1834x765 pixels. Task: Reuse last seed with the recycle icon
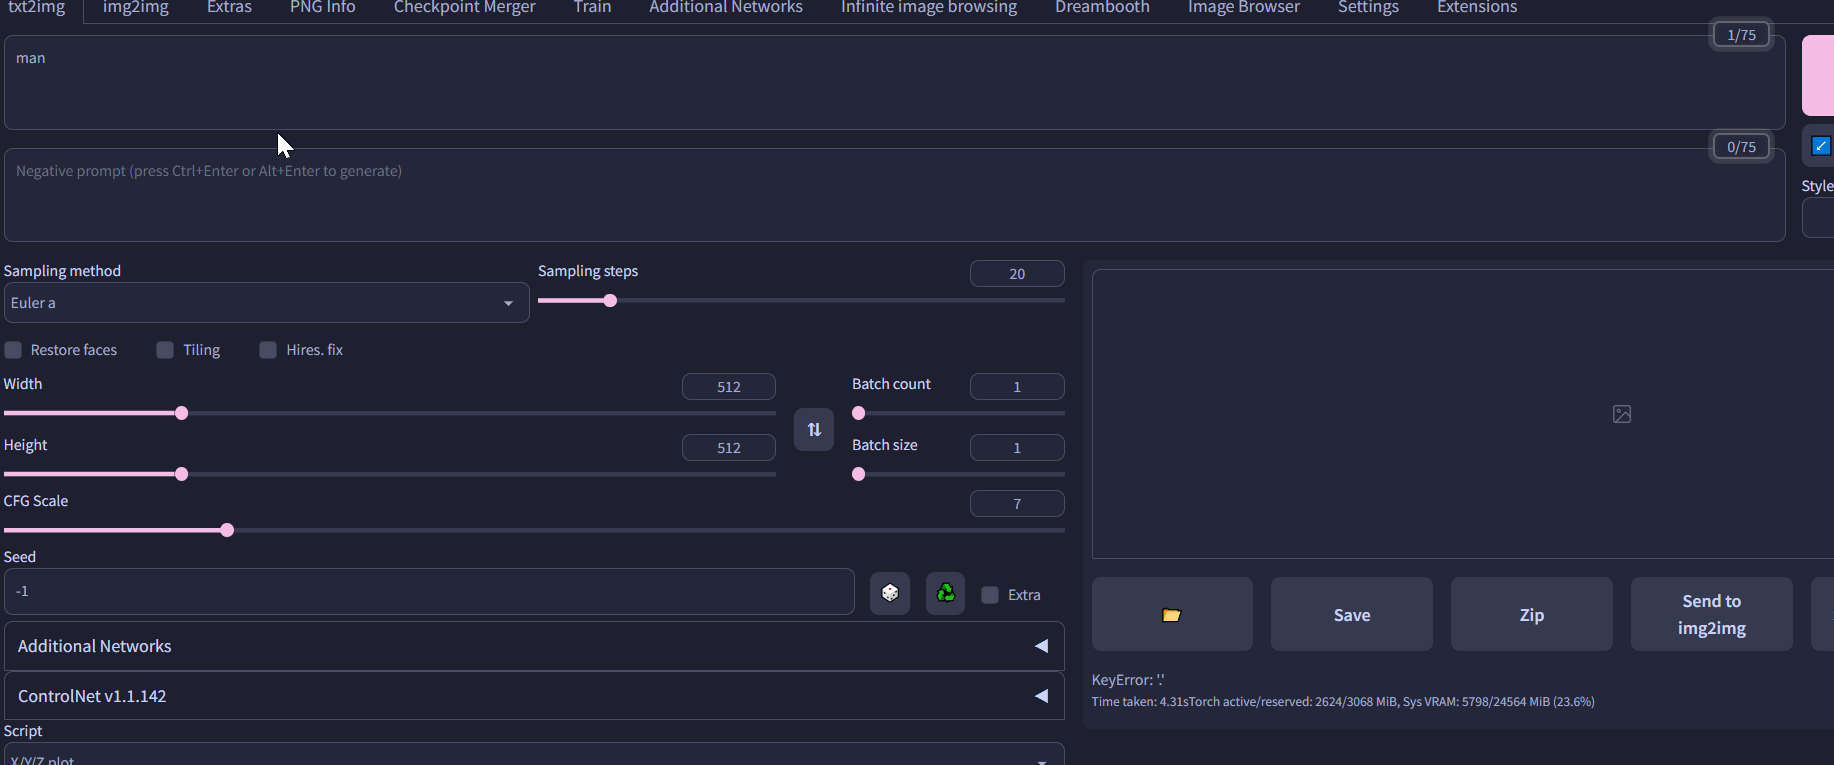tap(945, 593)
